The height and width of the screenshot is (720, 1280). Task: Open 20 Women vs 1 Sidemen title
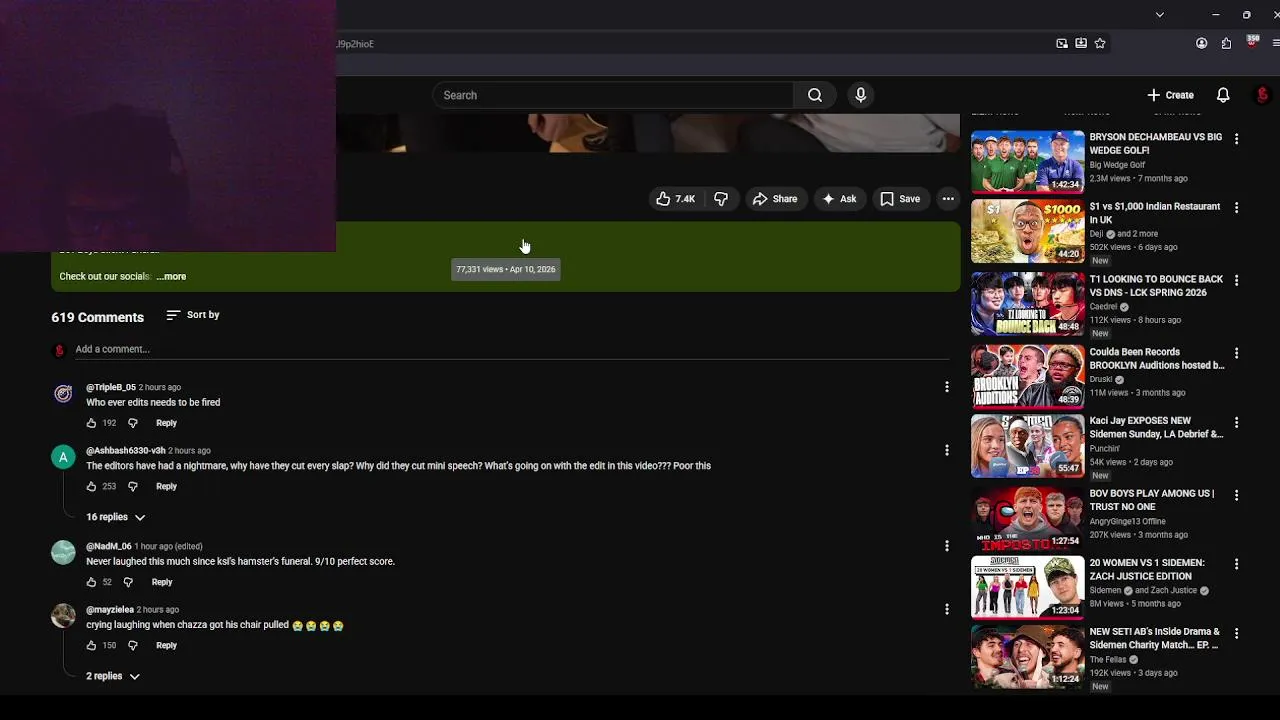pyautogui.click(x=1147, y=569)
